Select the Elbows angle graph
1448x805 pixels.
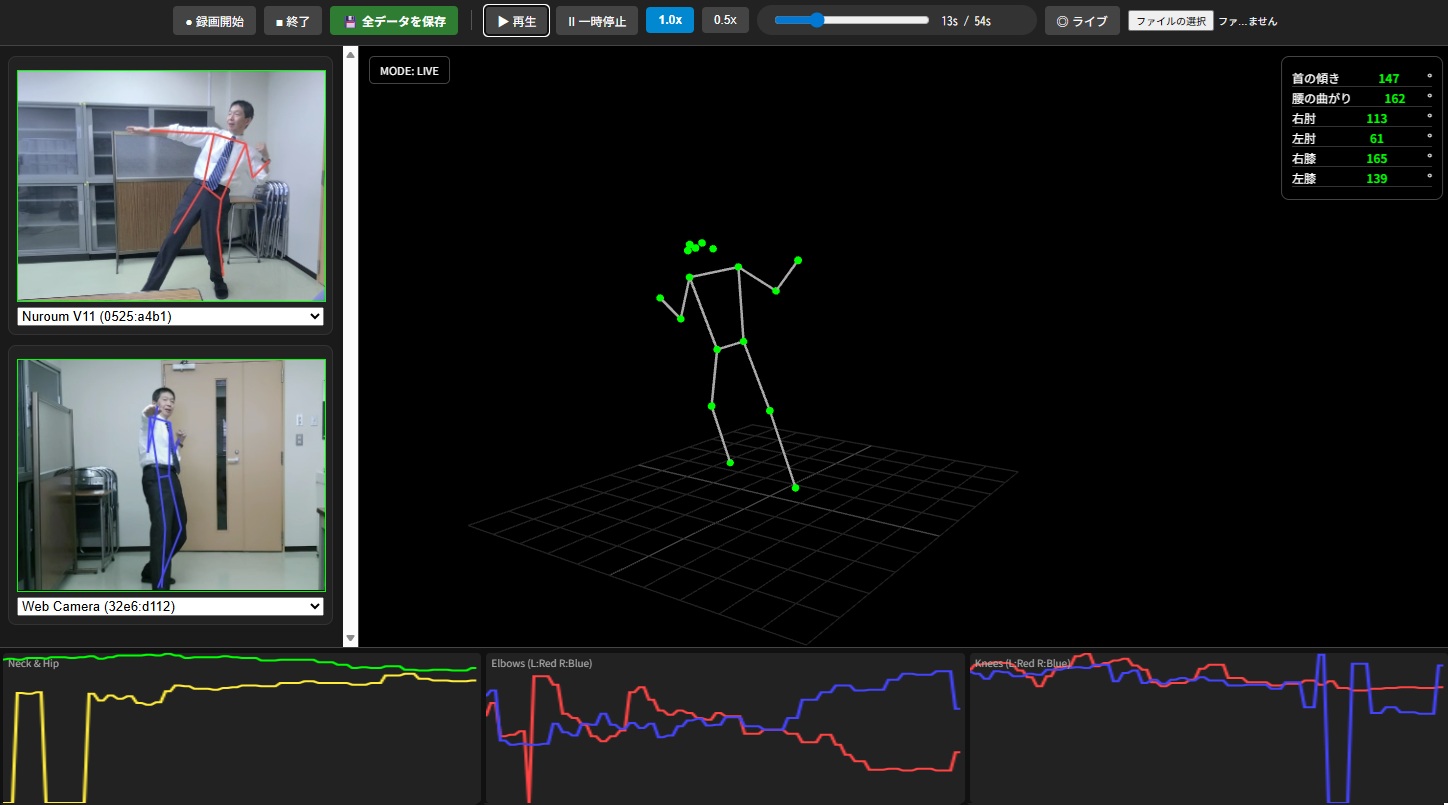[x=725, y=728]
